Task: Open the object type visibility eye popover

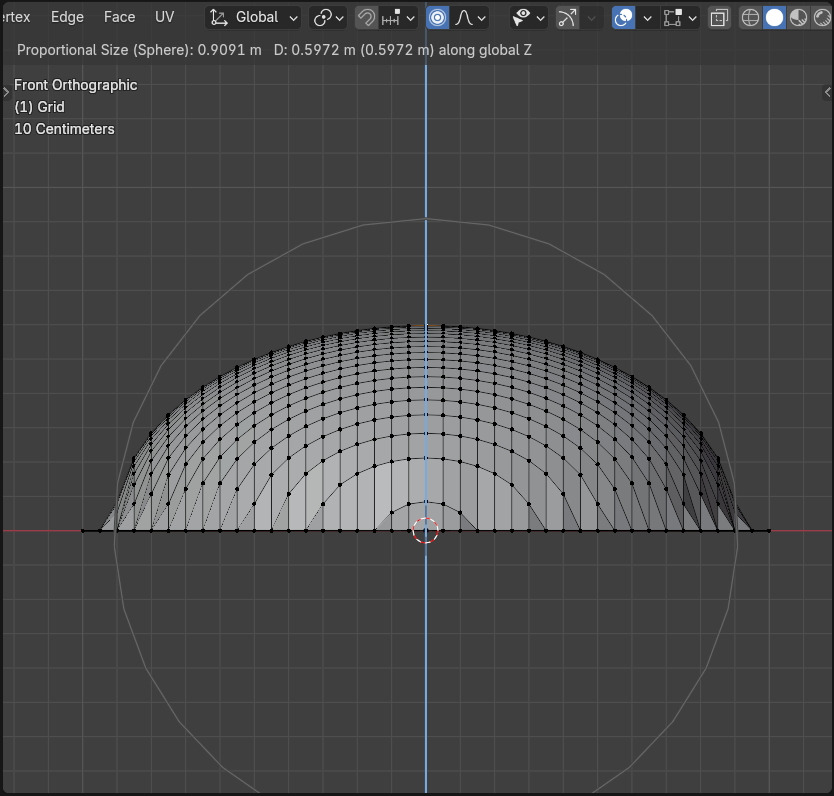Action: coord(528,17)
